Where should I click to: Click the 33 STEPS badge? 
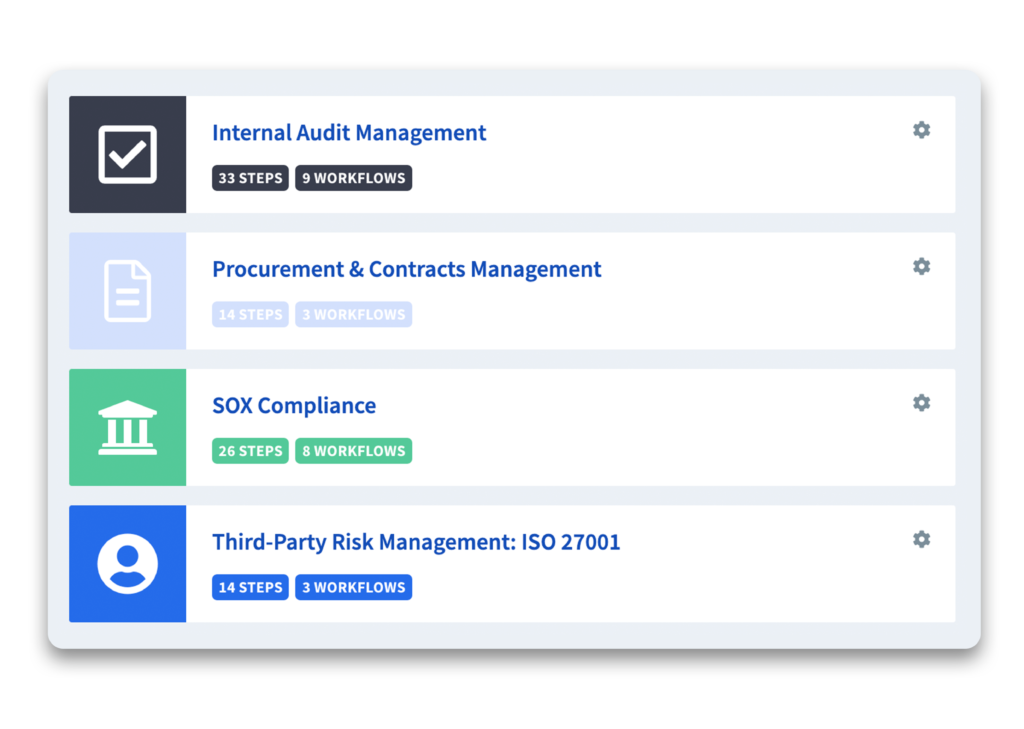[250, 178]
